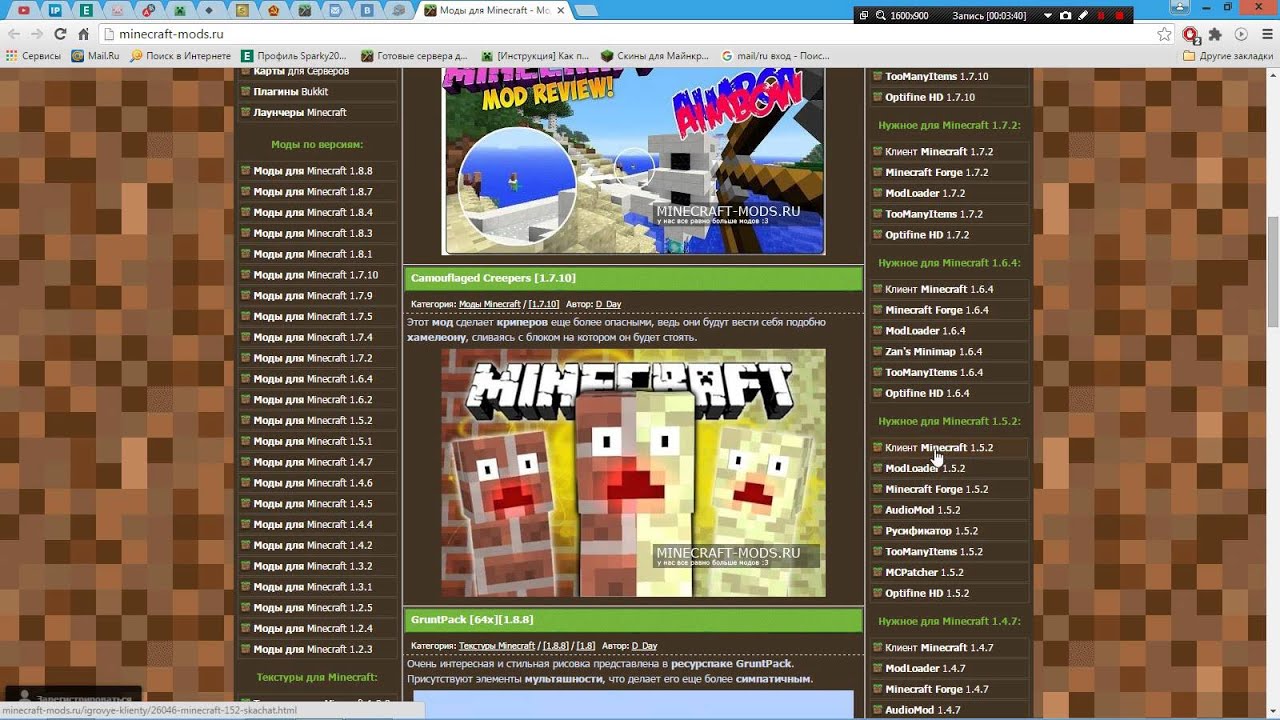
Task: Open Моды для Minecraft 1.7.10
Action: click(315, 275)
